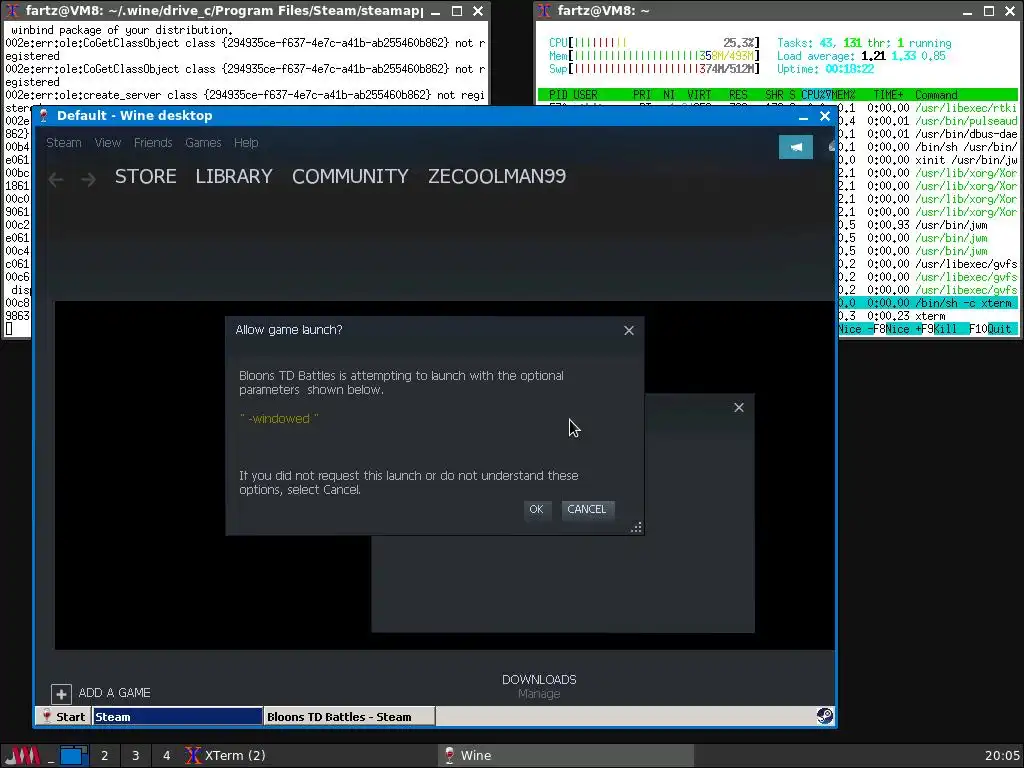Open the Steam menu
This screenshot has height=768, width=1024.
pyautogui.click(x=64, y=142)
